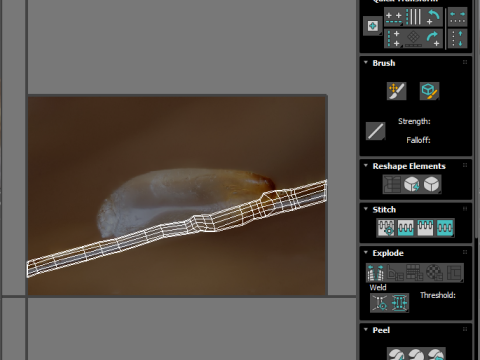Viewport: 480px width, 360px height.
Task: Collapse the Stitch rollout
Action: [366, 209]
